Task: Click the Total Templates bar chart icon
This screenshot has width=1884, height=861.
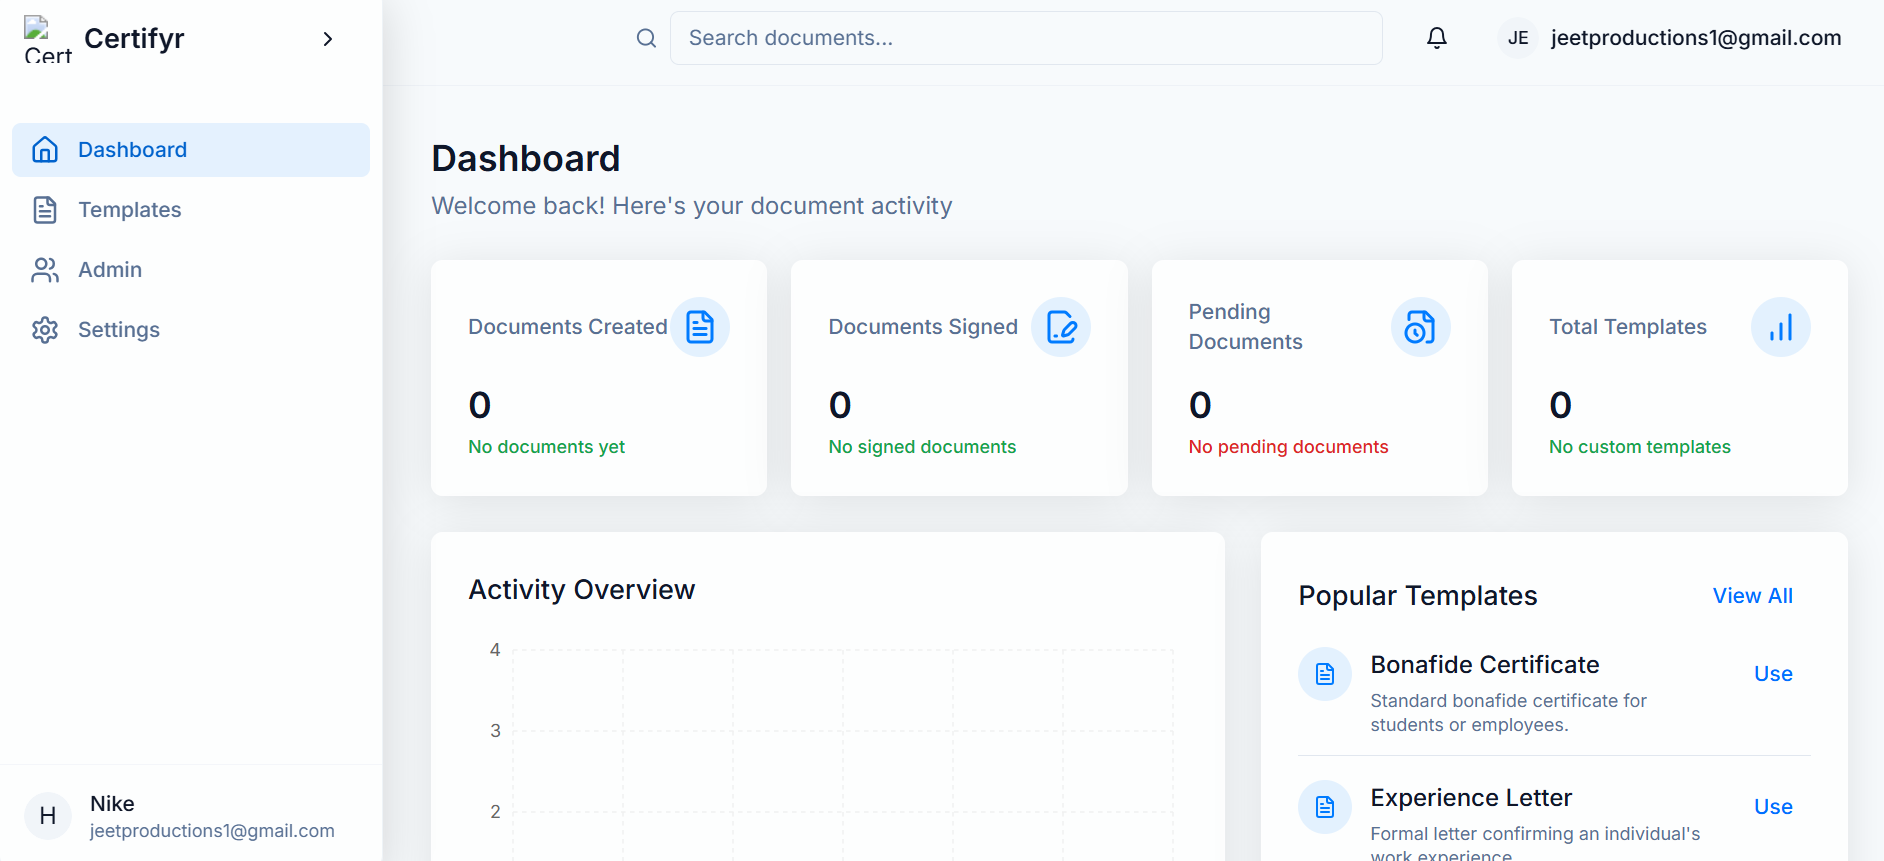Action: 1780,327
